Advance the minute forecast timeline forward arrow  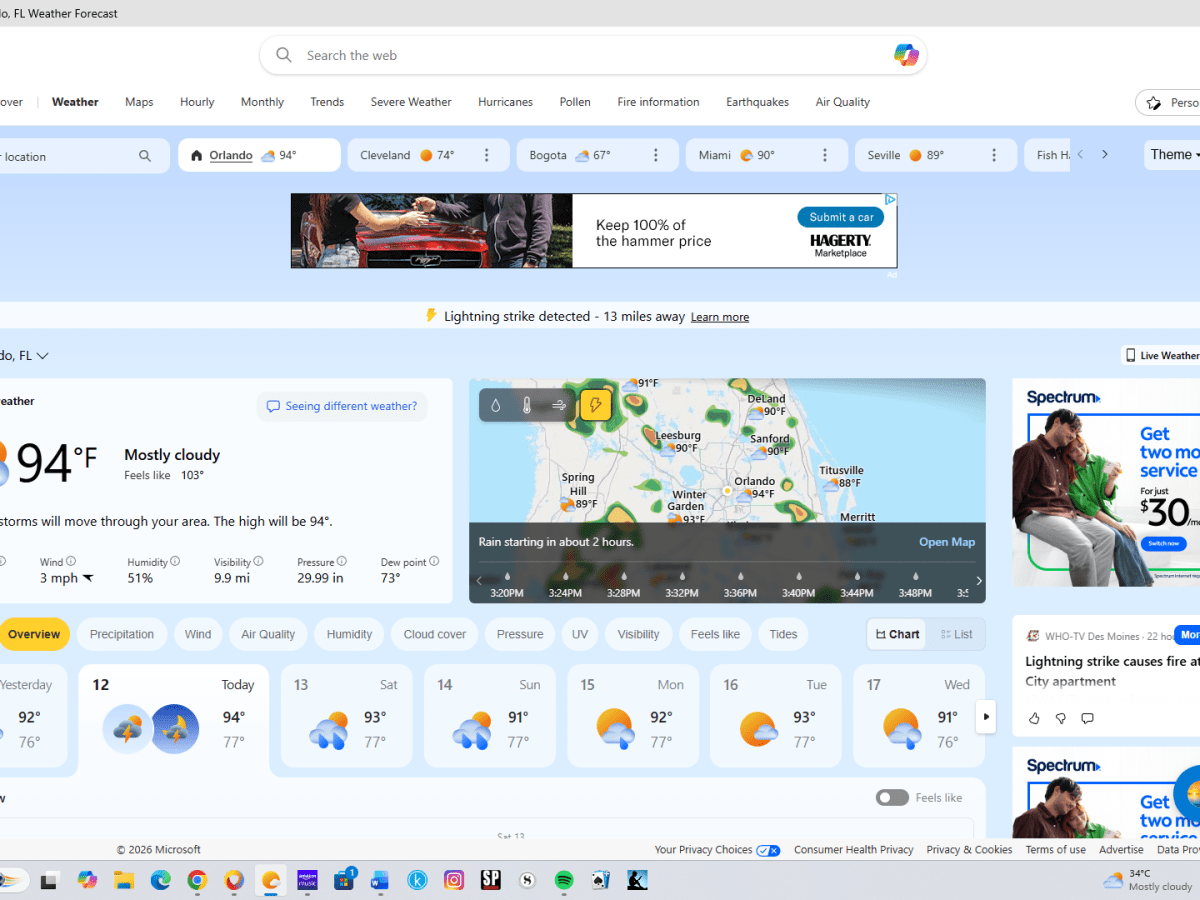tap(978, 581)
